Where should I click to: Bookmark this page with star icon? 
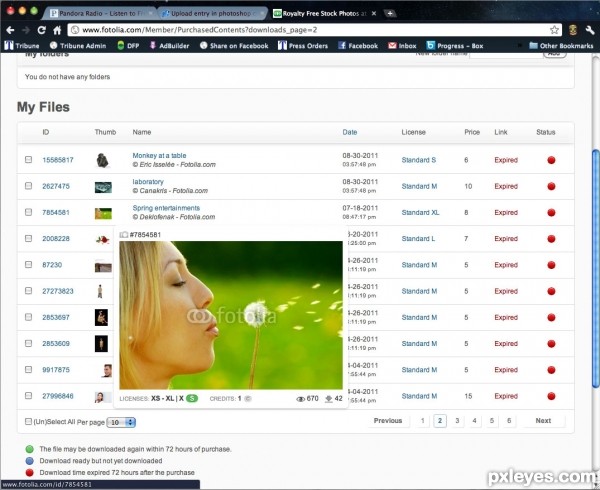tap(554, 30)
